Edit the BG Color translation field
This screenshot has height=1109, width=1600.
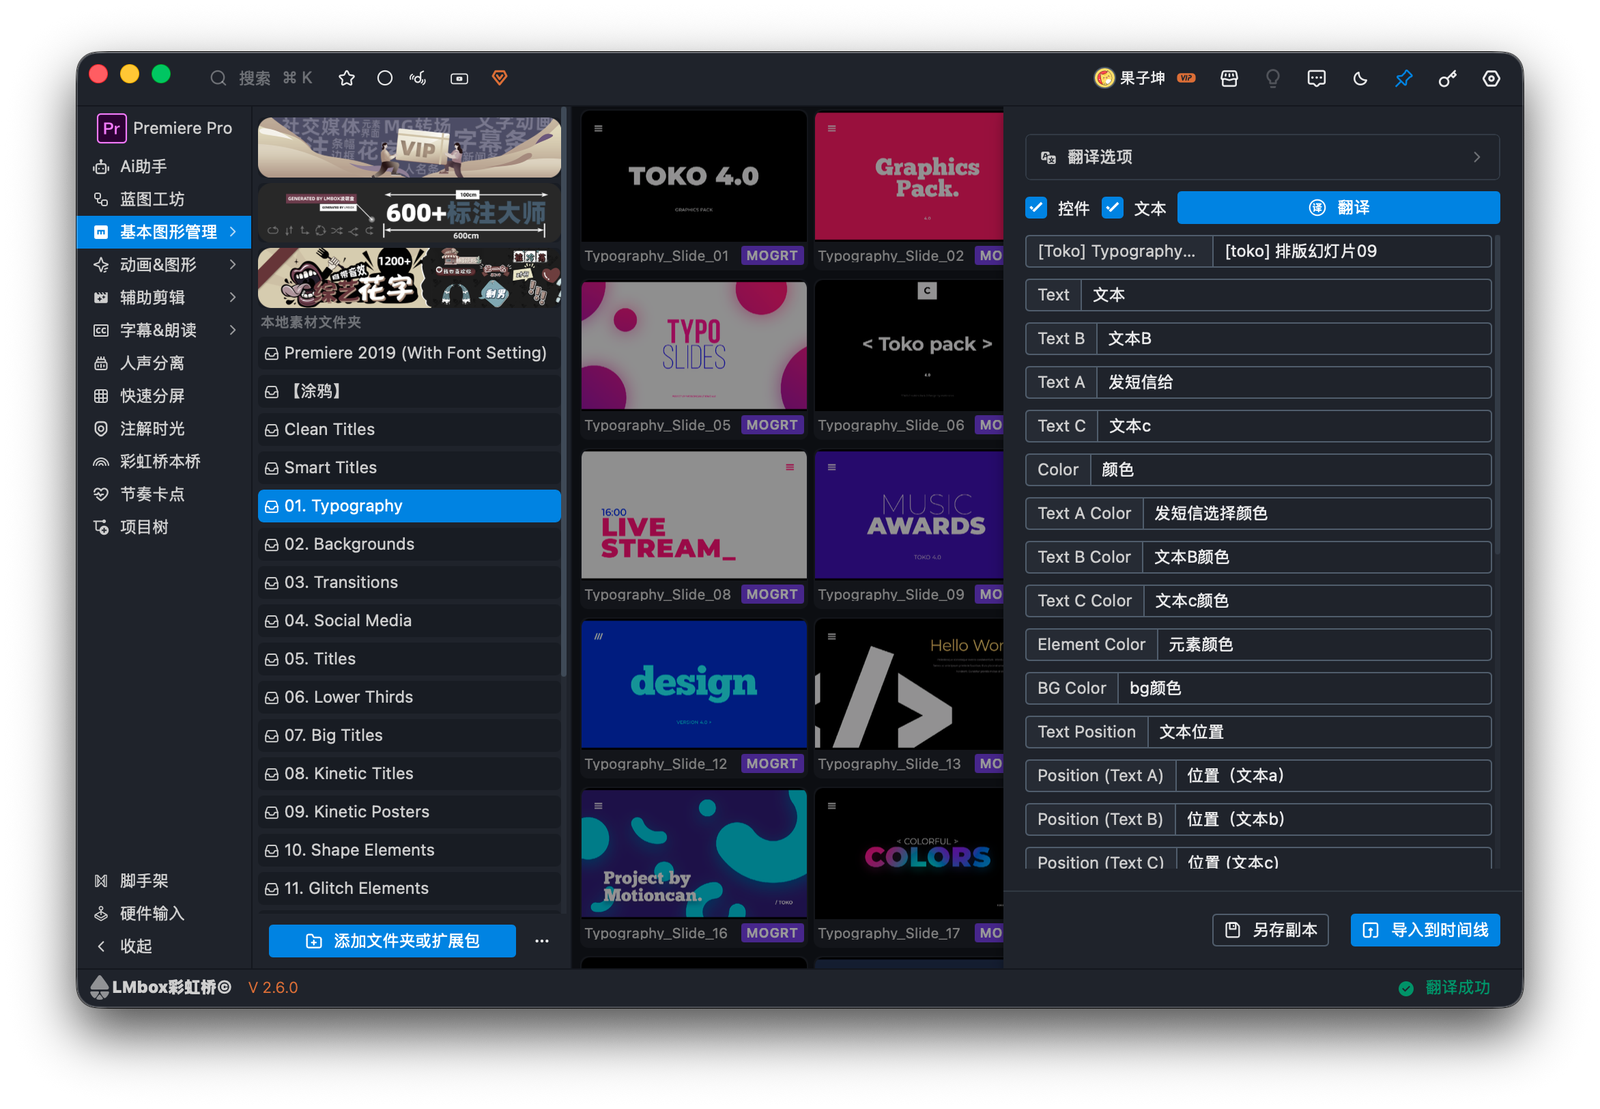click(x=1304, y=688)
